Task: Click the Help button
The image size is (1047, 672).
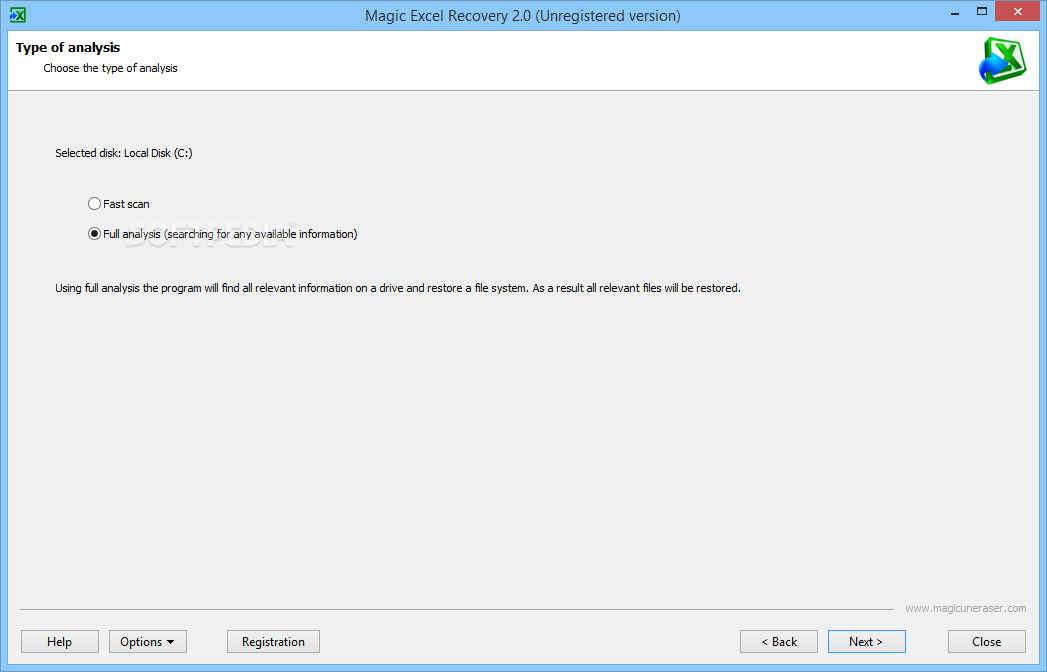Action: [59, 641]
